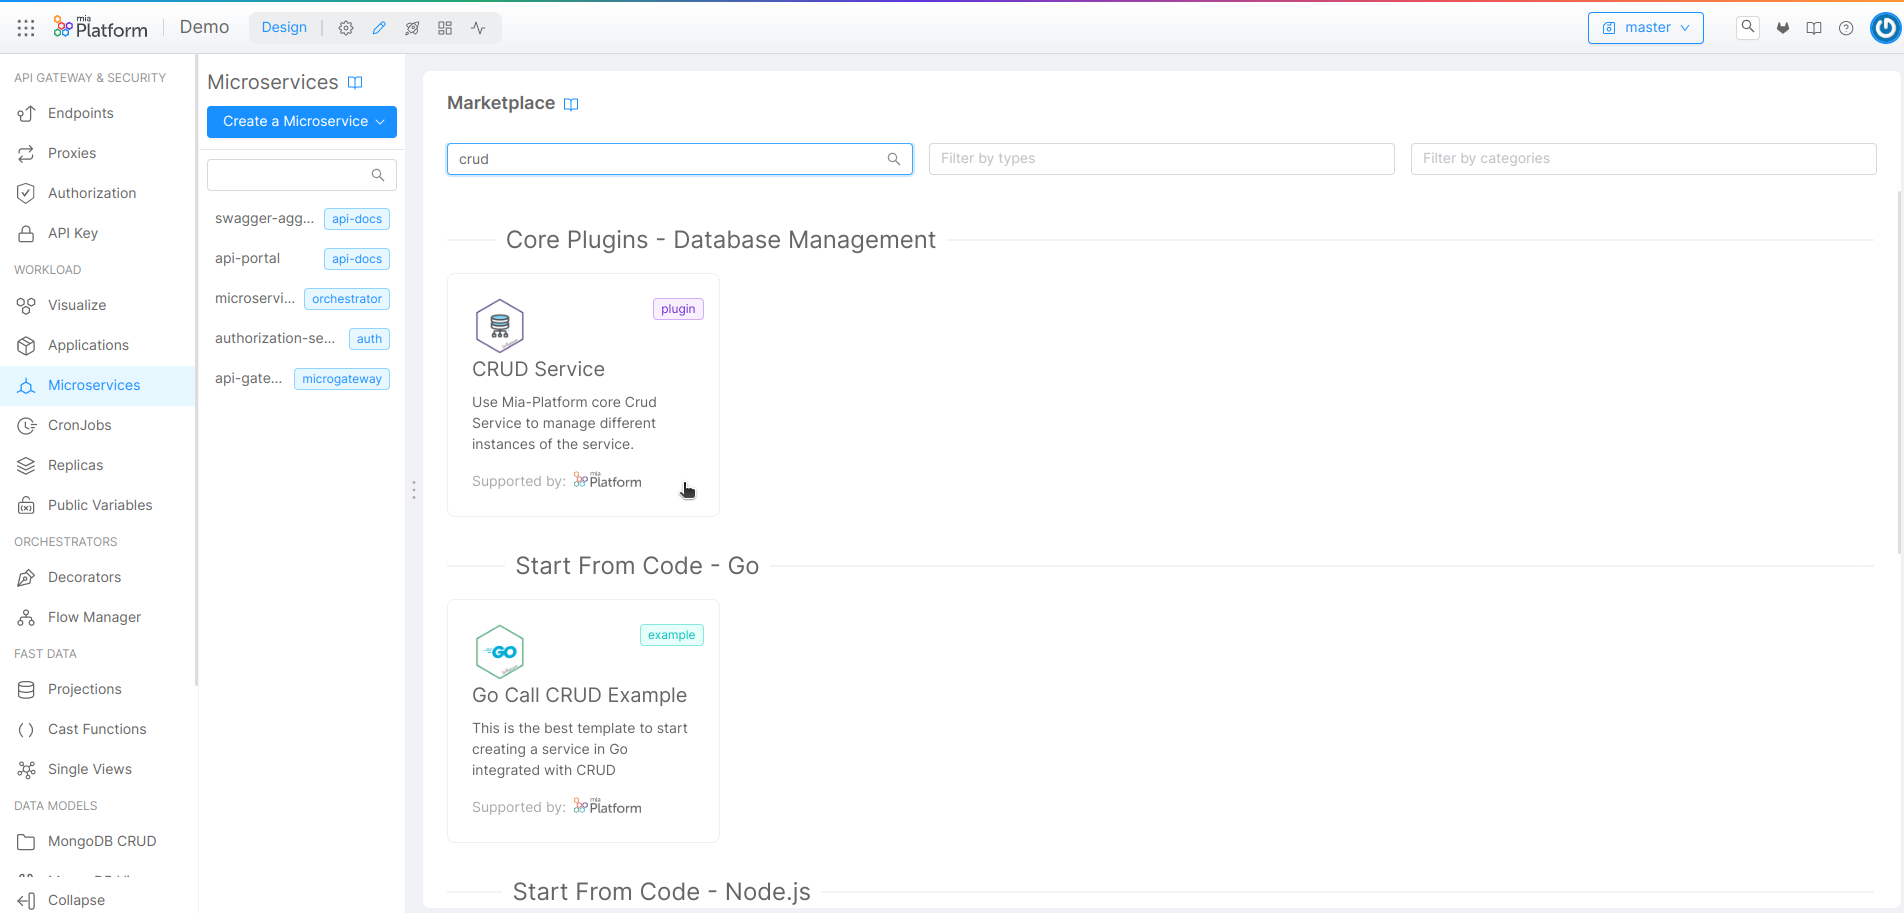Open the help question mark icon
The height and width of the screenshot is (913, 1904).
pyautogui.click(x=1846, y=27)
